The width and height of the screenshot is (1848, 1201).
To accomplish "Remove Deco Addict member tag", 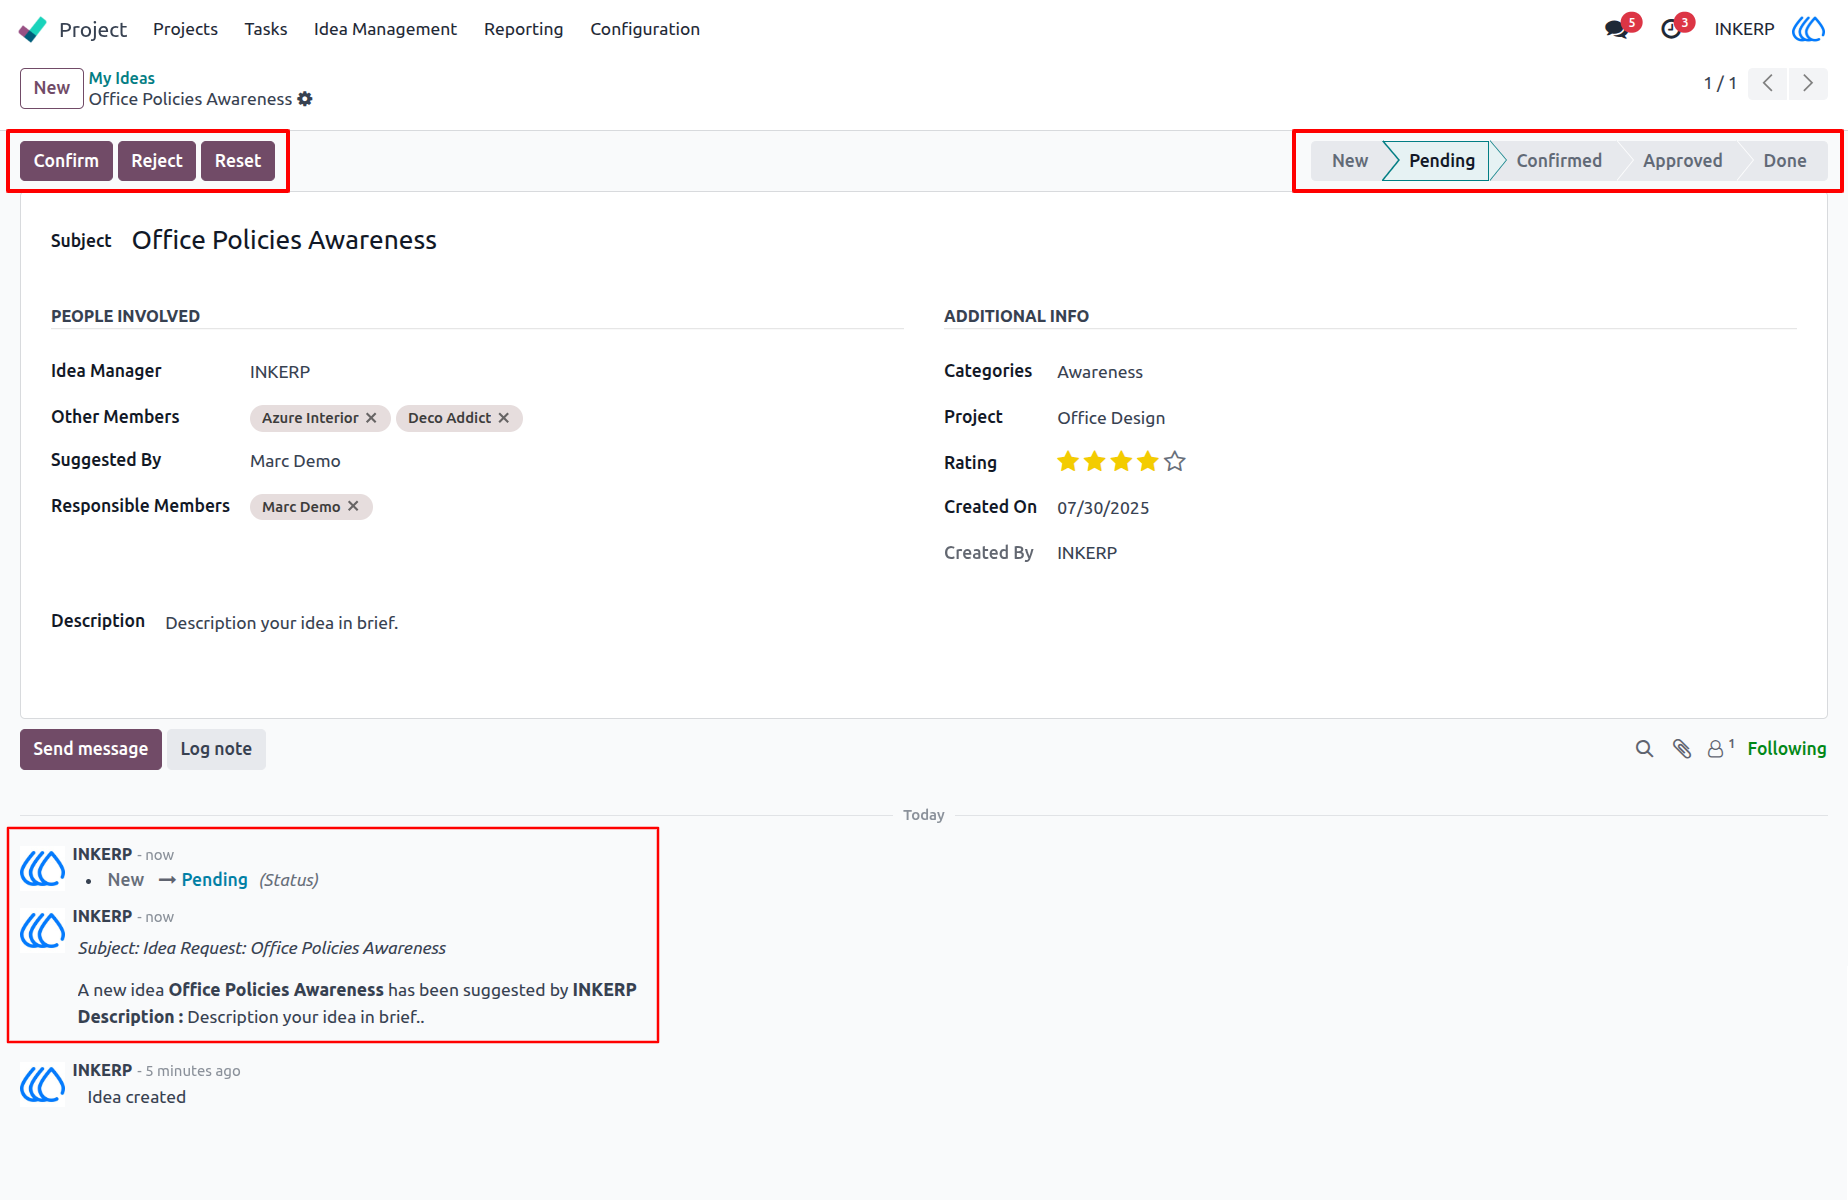I will (x=504, y=418).
